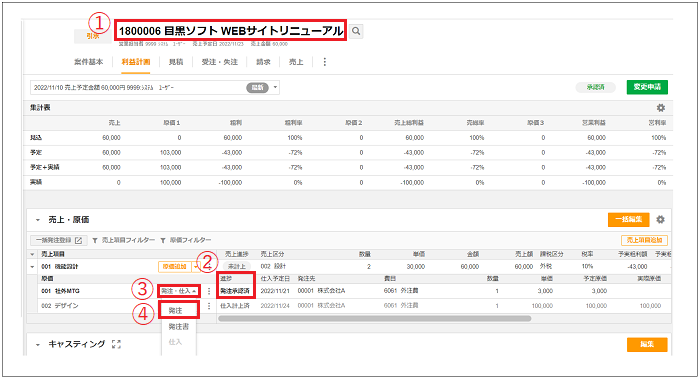Open the kebab menu on 002 デザイン row
The image size is (700, 378).
(x=209, y=306)
